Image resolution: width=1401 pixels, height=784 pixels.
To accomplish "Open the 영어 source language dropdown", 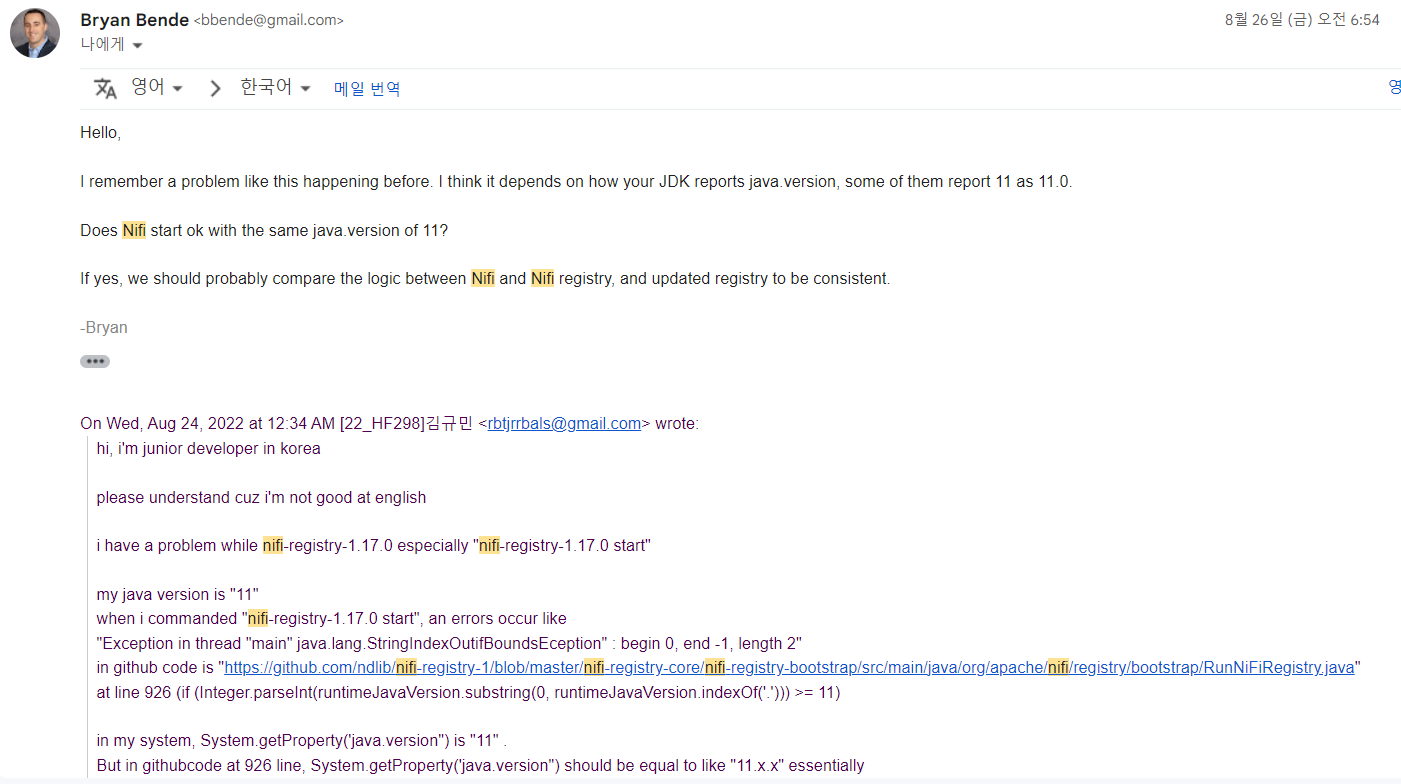I will pyautogui.click(x=158, y=88).
